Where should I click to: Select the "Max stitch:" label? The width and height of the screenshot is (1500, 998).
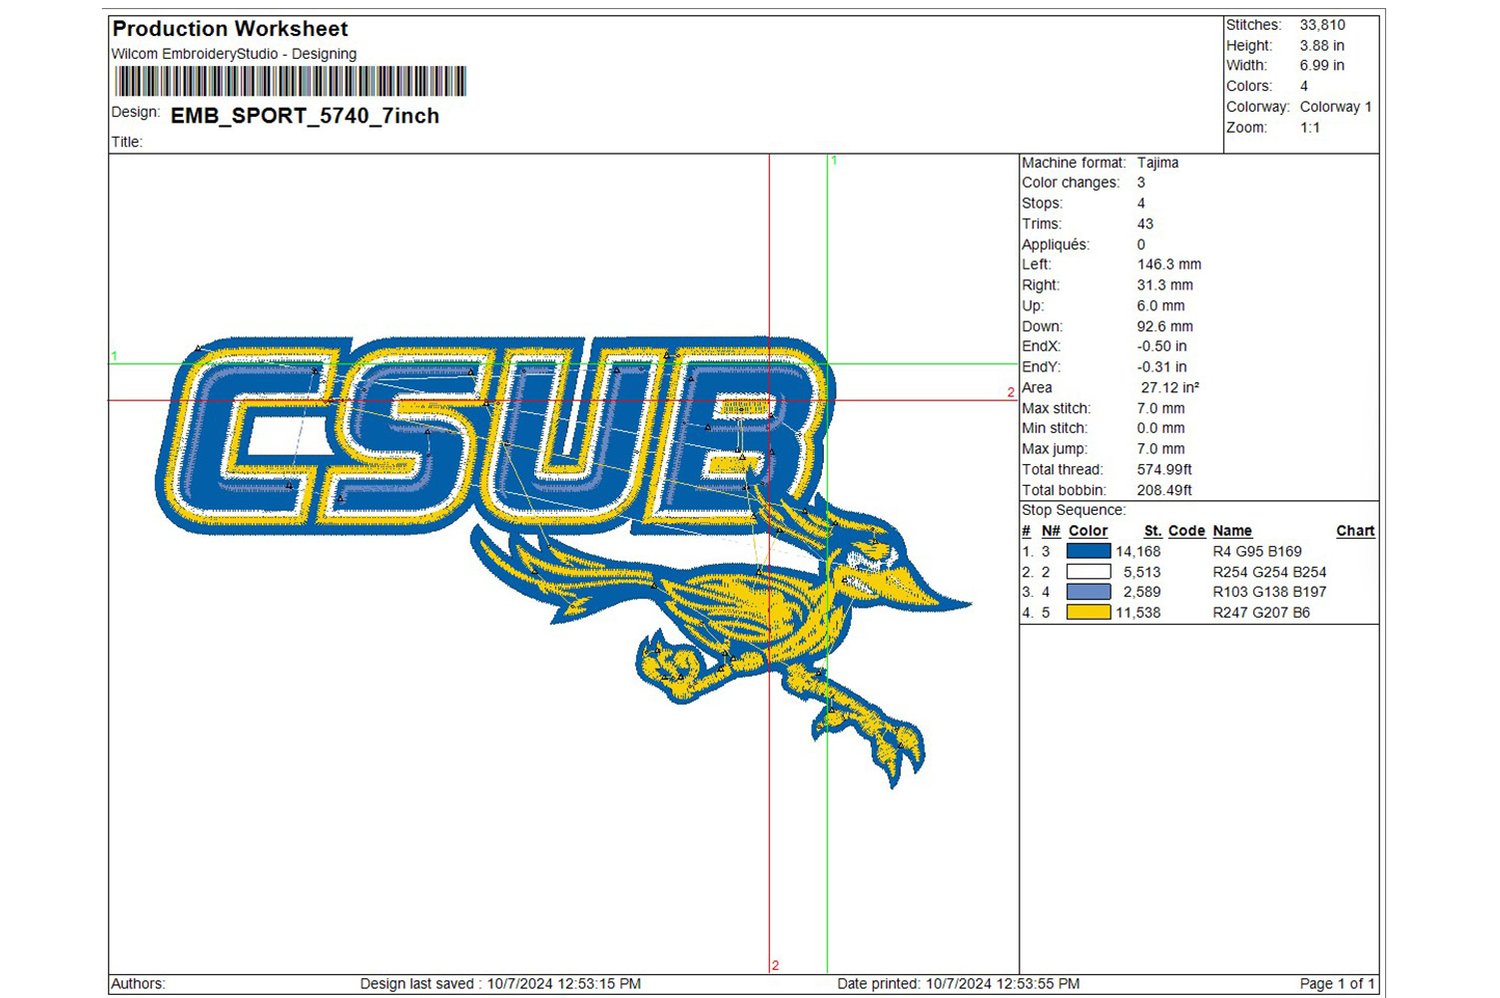coord(1057,409)
